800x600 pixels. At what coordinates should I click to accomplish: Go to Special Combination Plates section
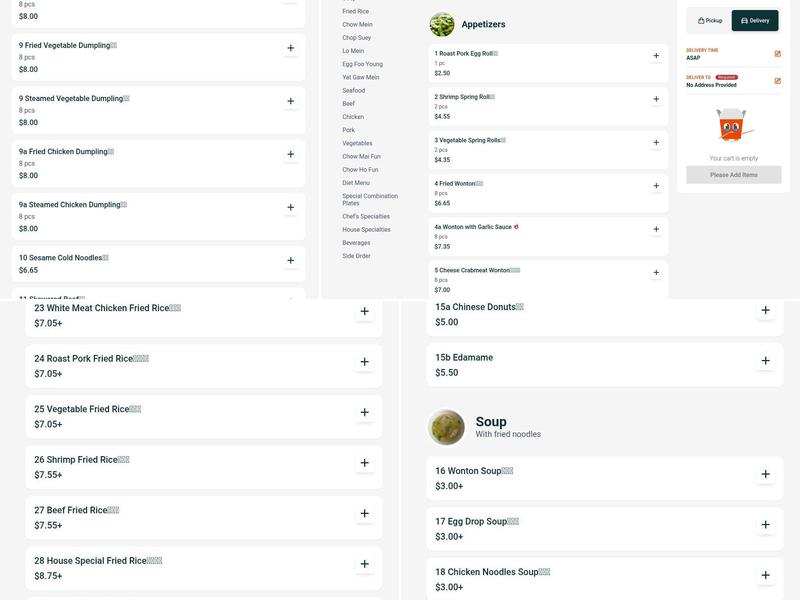click(370, 199)
